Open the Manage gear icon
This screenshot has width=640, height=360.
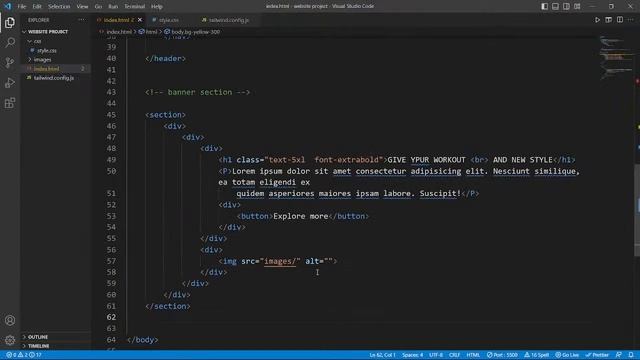point(10,340)
